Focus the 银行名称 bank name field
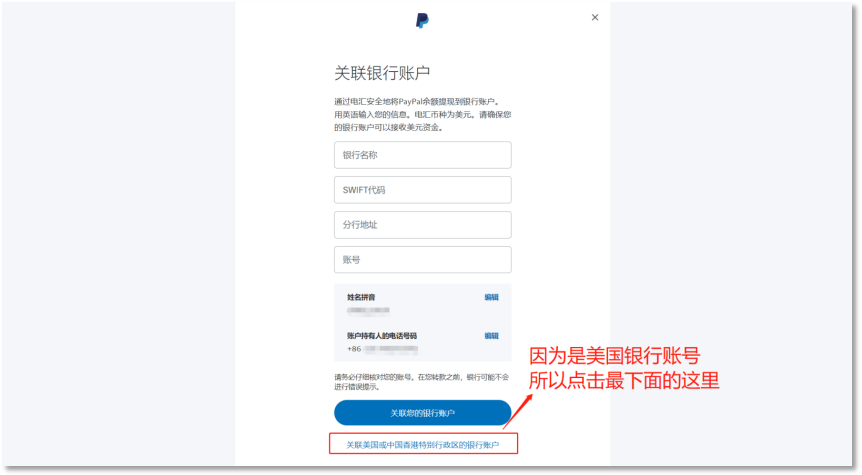This screenshot has width=862, height=475. coord(423,155)
